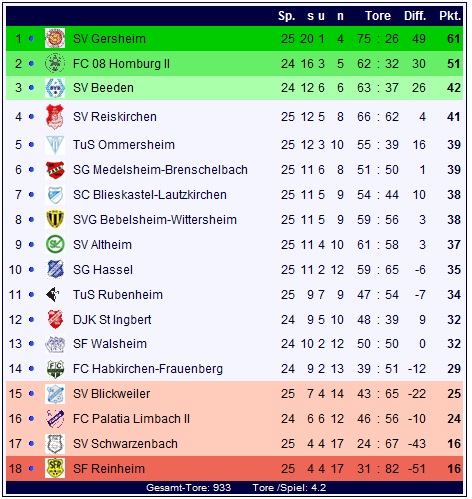Click the blue dot beside rank 10

pyautogui.click(x=31, y=269)
